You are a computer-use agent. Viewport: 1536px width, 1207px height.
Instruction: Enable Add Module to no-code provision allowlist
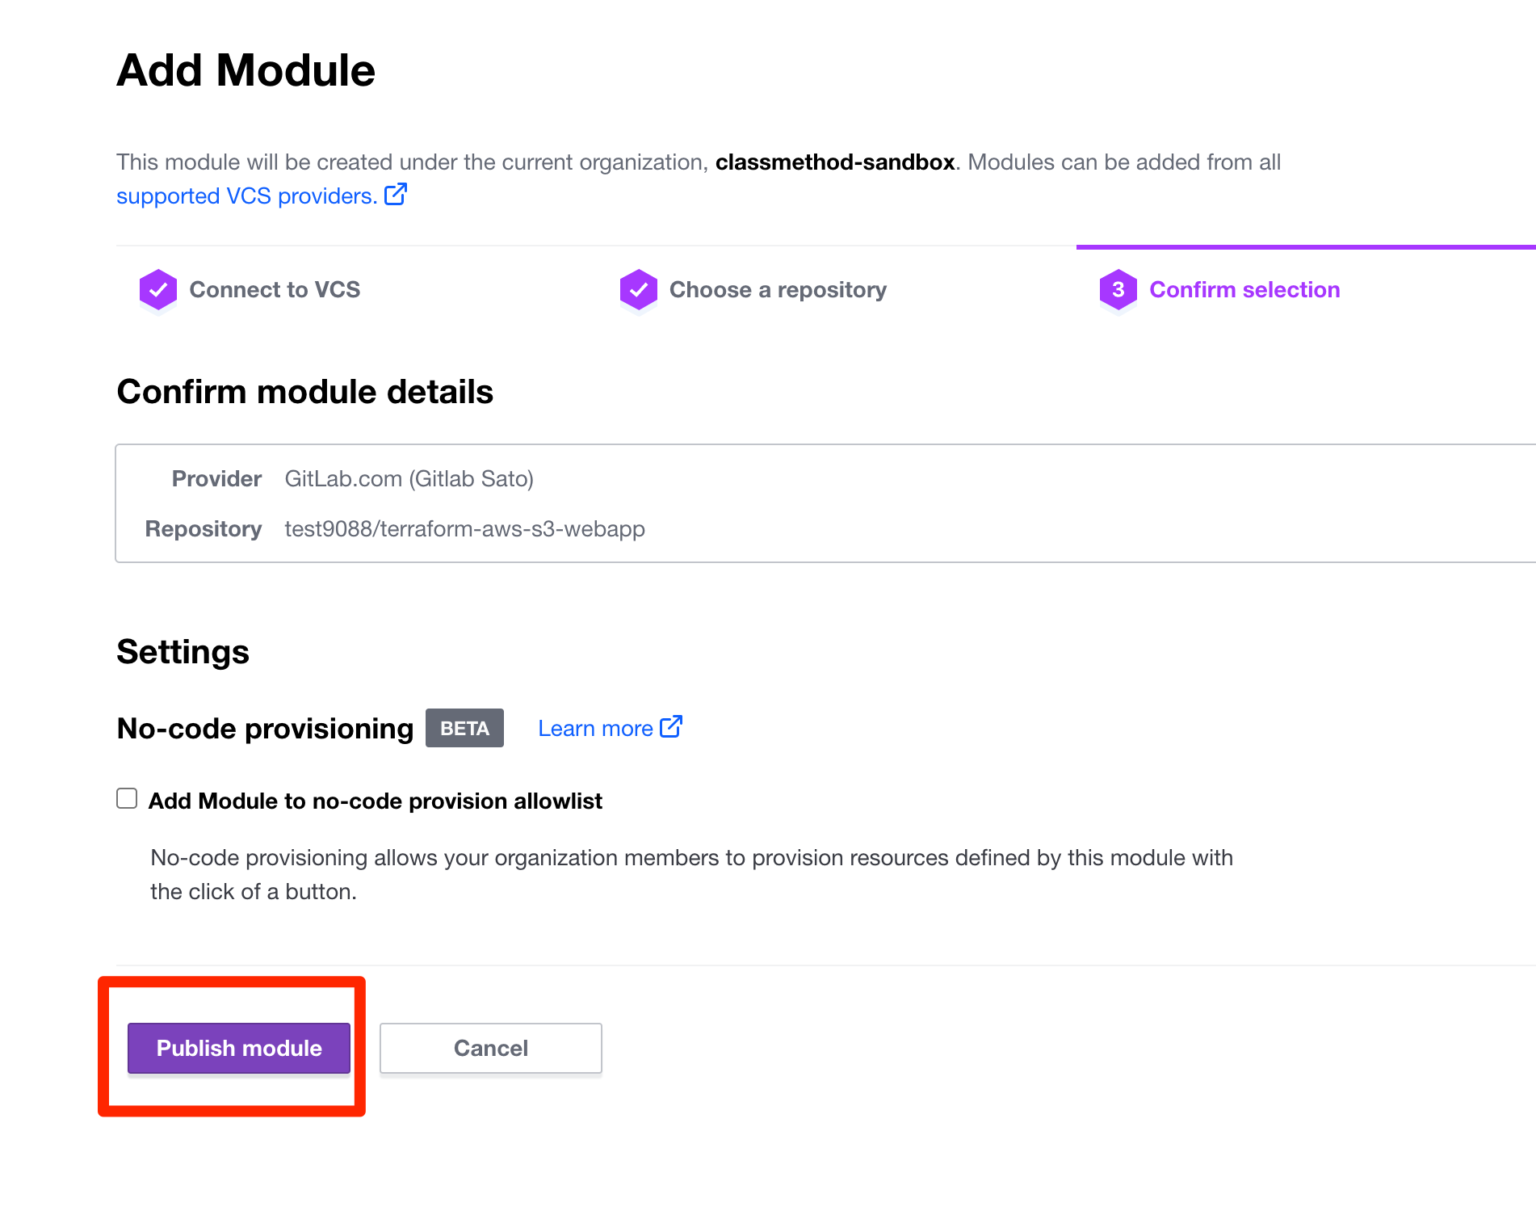point(126,798)
